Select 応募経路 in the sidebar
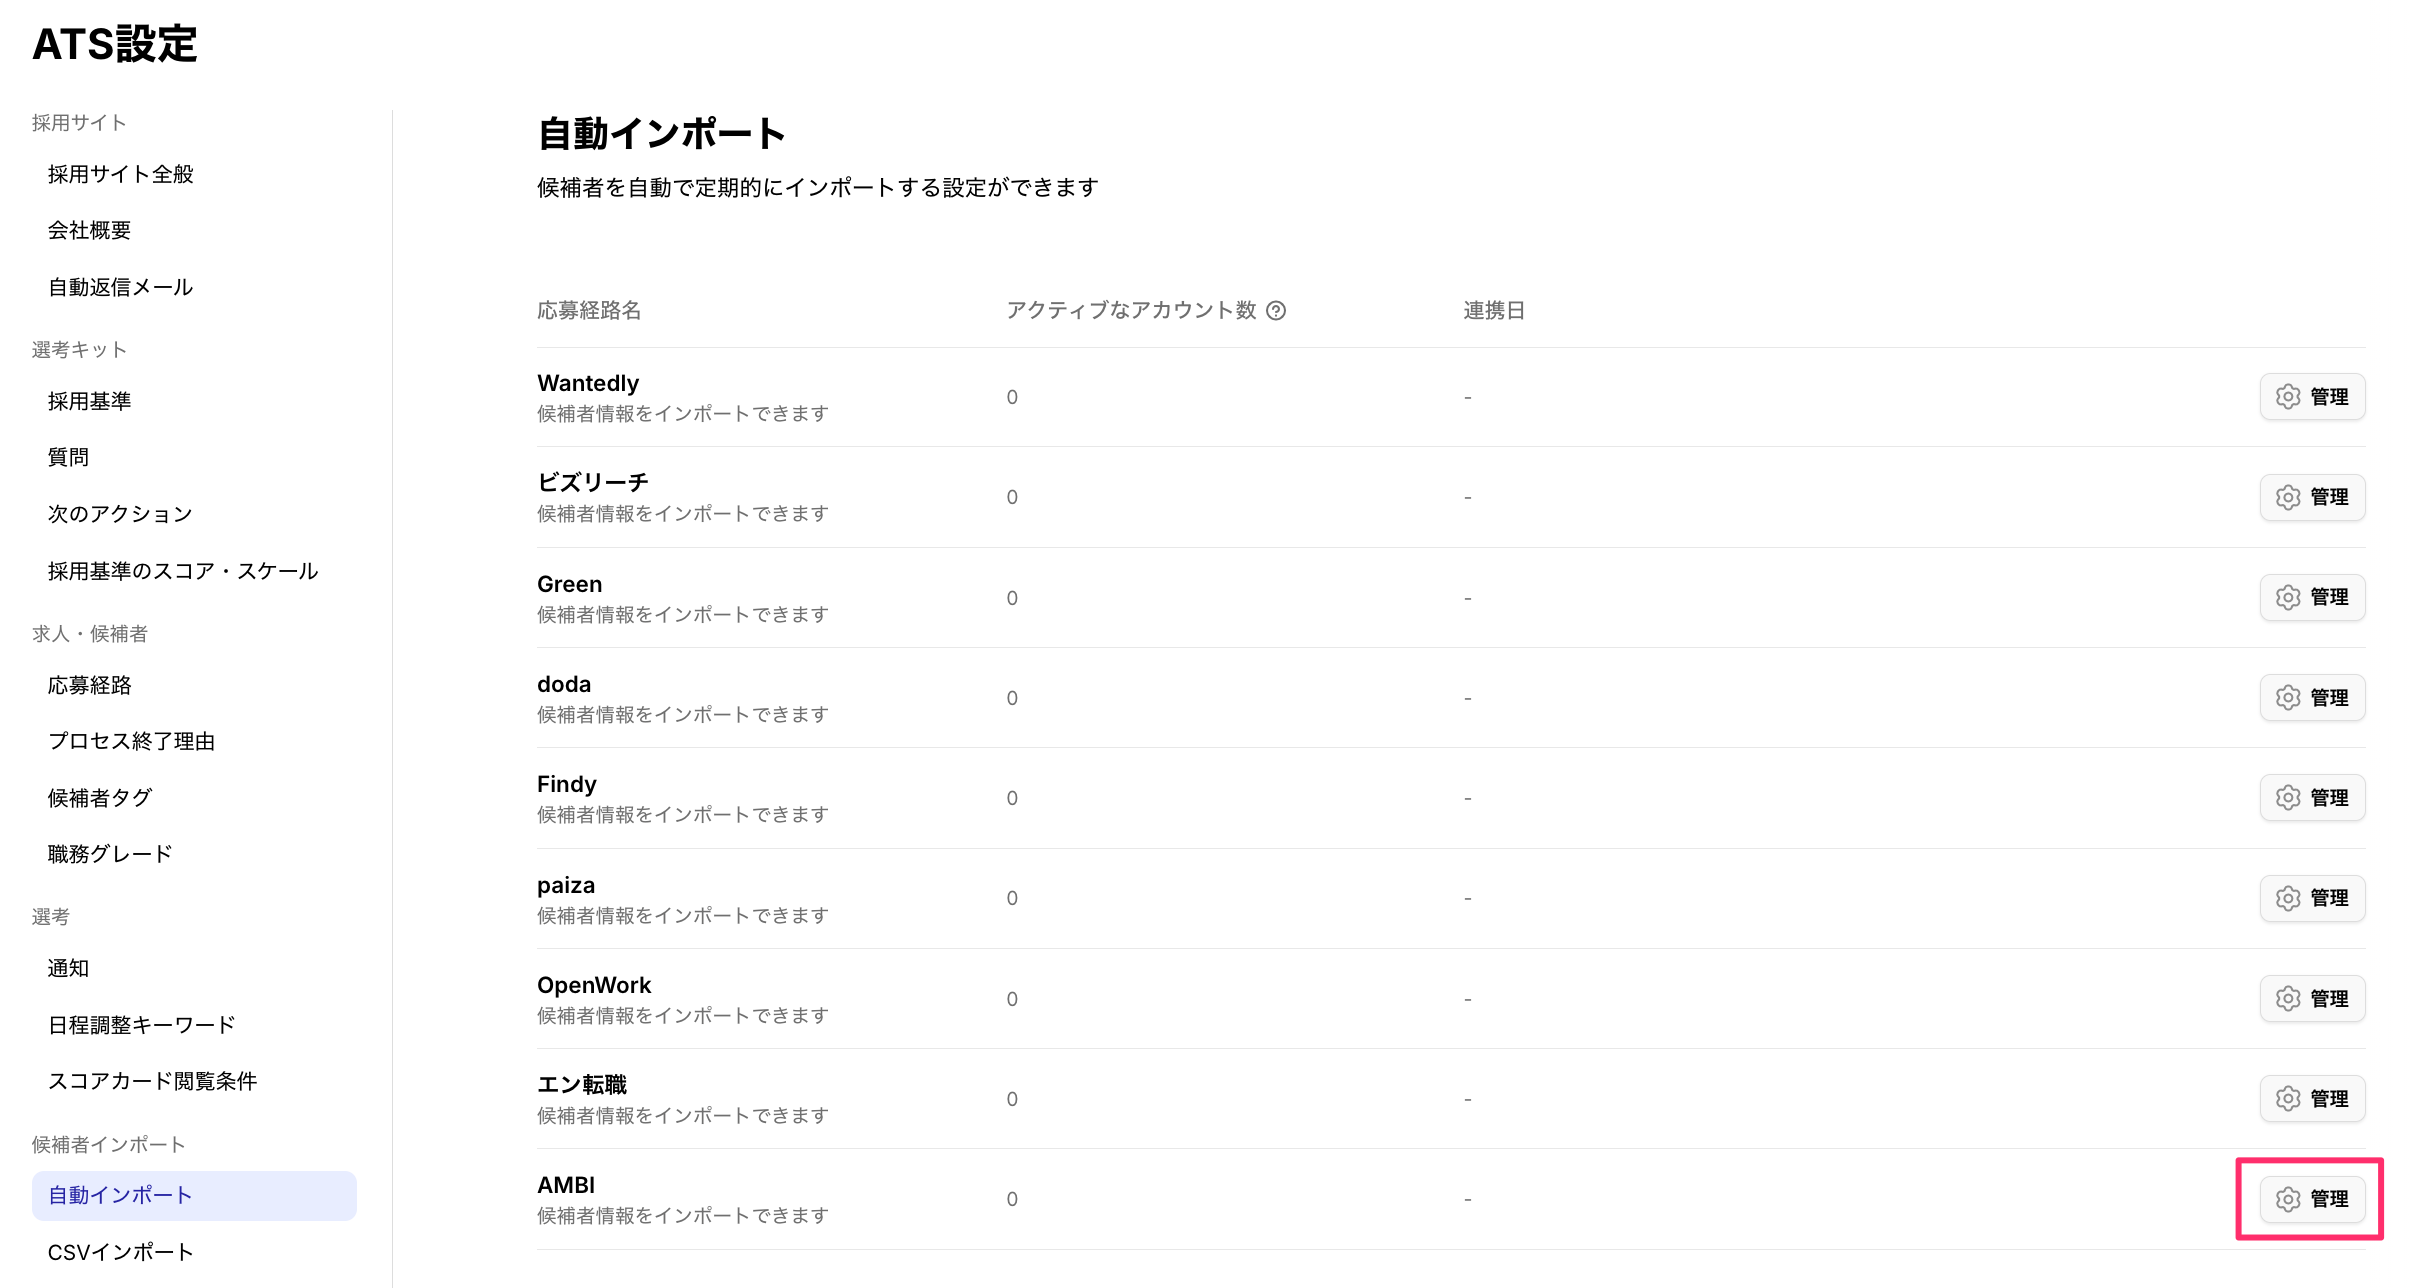 pos(90,685)
